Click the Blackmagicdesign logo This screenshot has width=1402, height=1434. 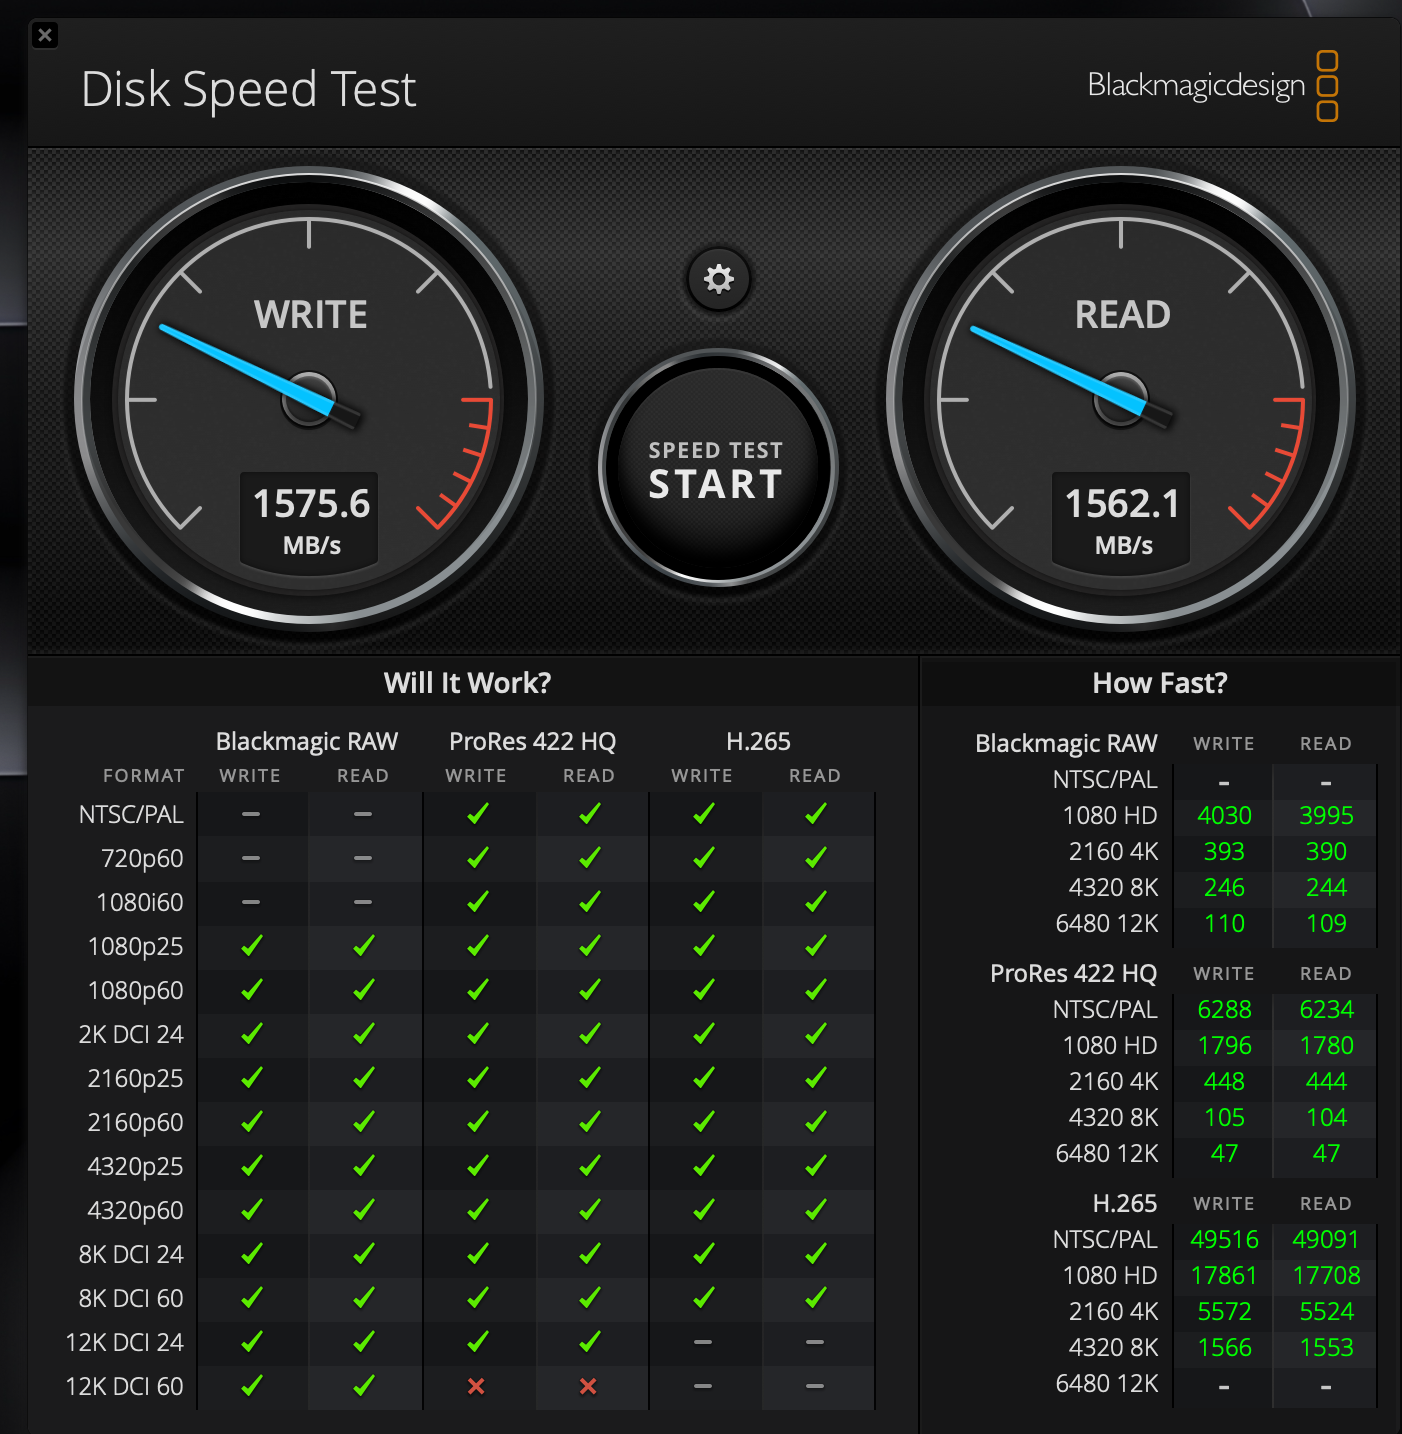(x=1212, y=86)
